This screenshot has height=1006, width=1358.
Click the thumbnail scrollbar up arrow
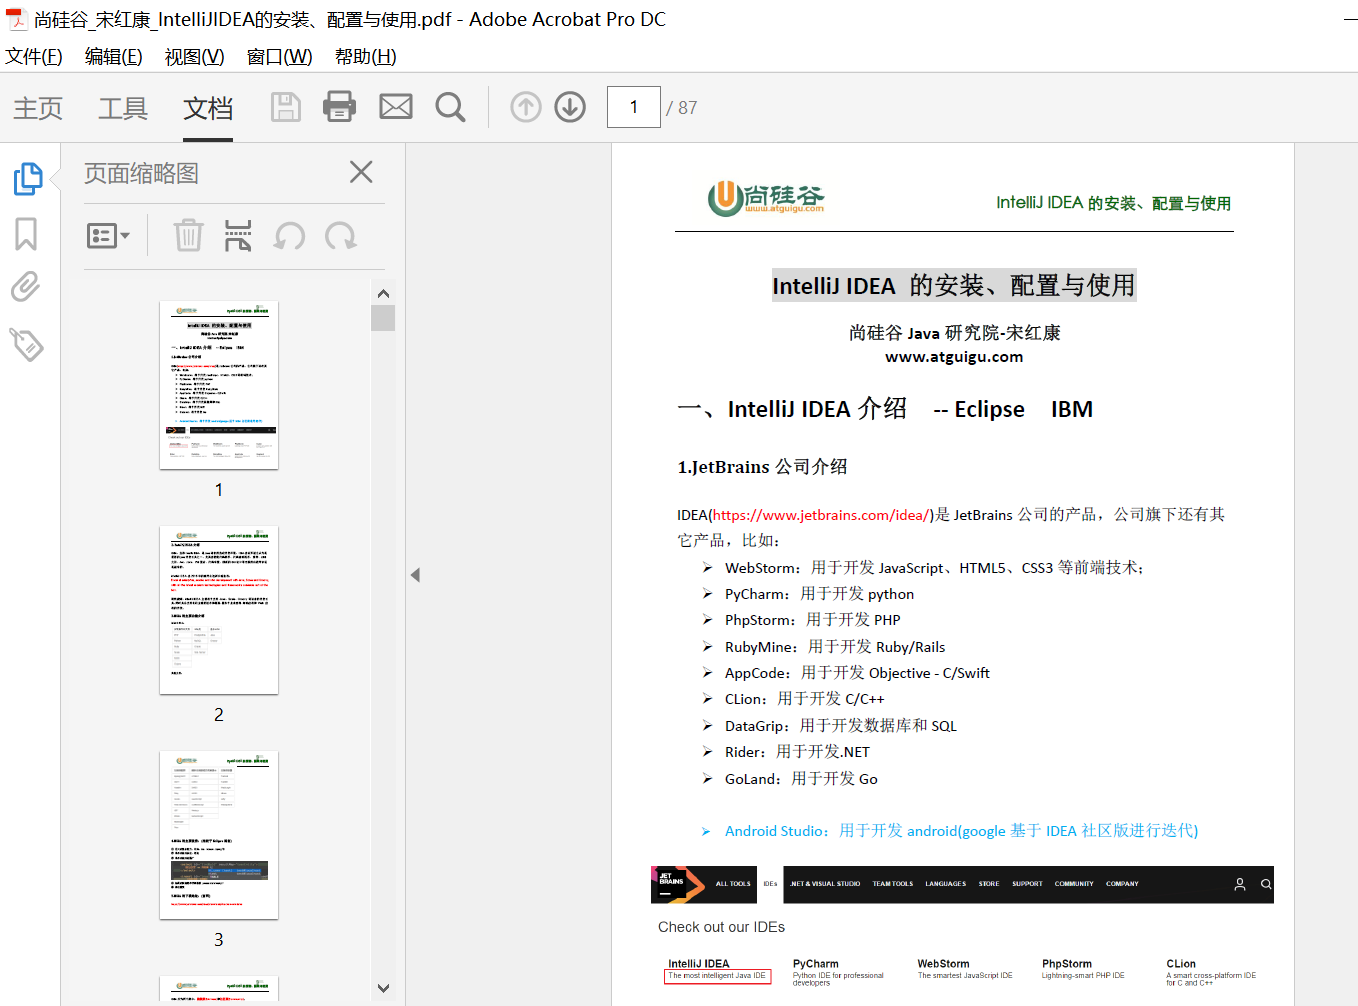point(383,294)
